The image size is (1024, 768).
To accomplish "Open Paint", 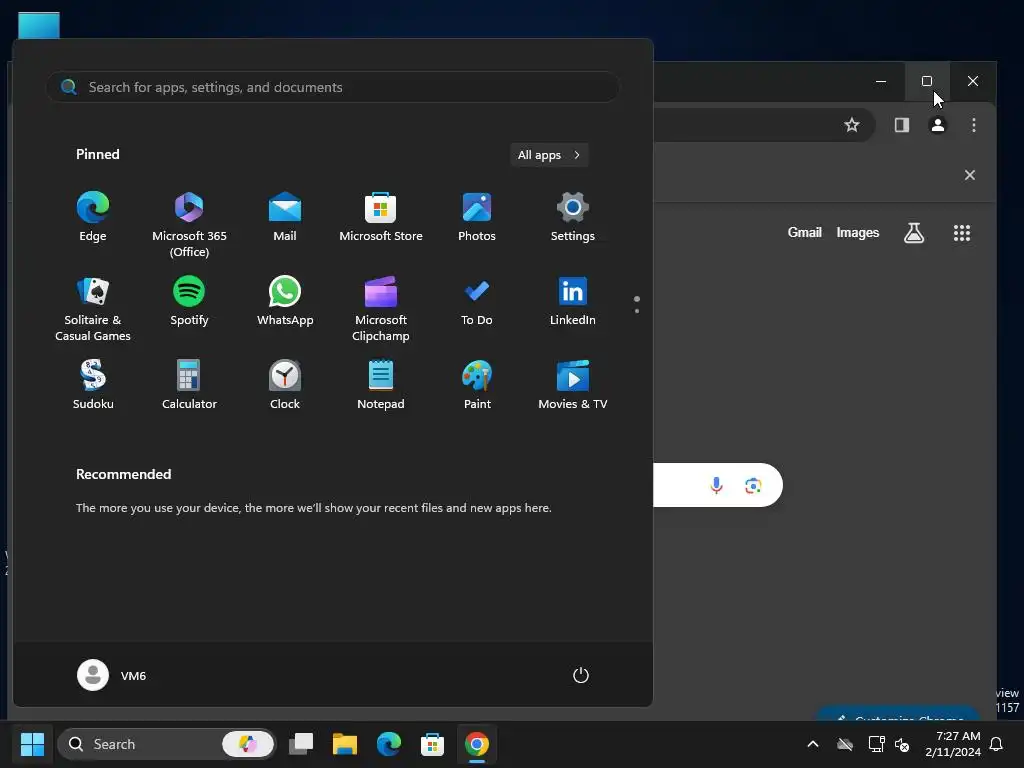I will 477,385.
